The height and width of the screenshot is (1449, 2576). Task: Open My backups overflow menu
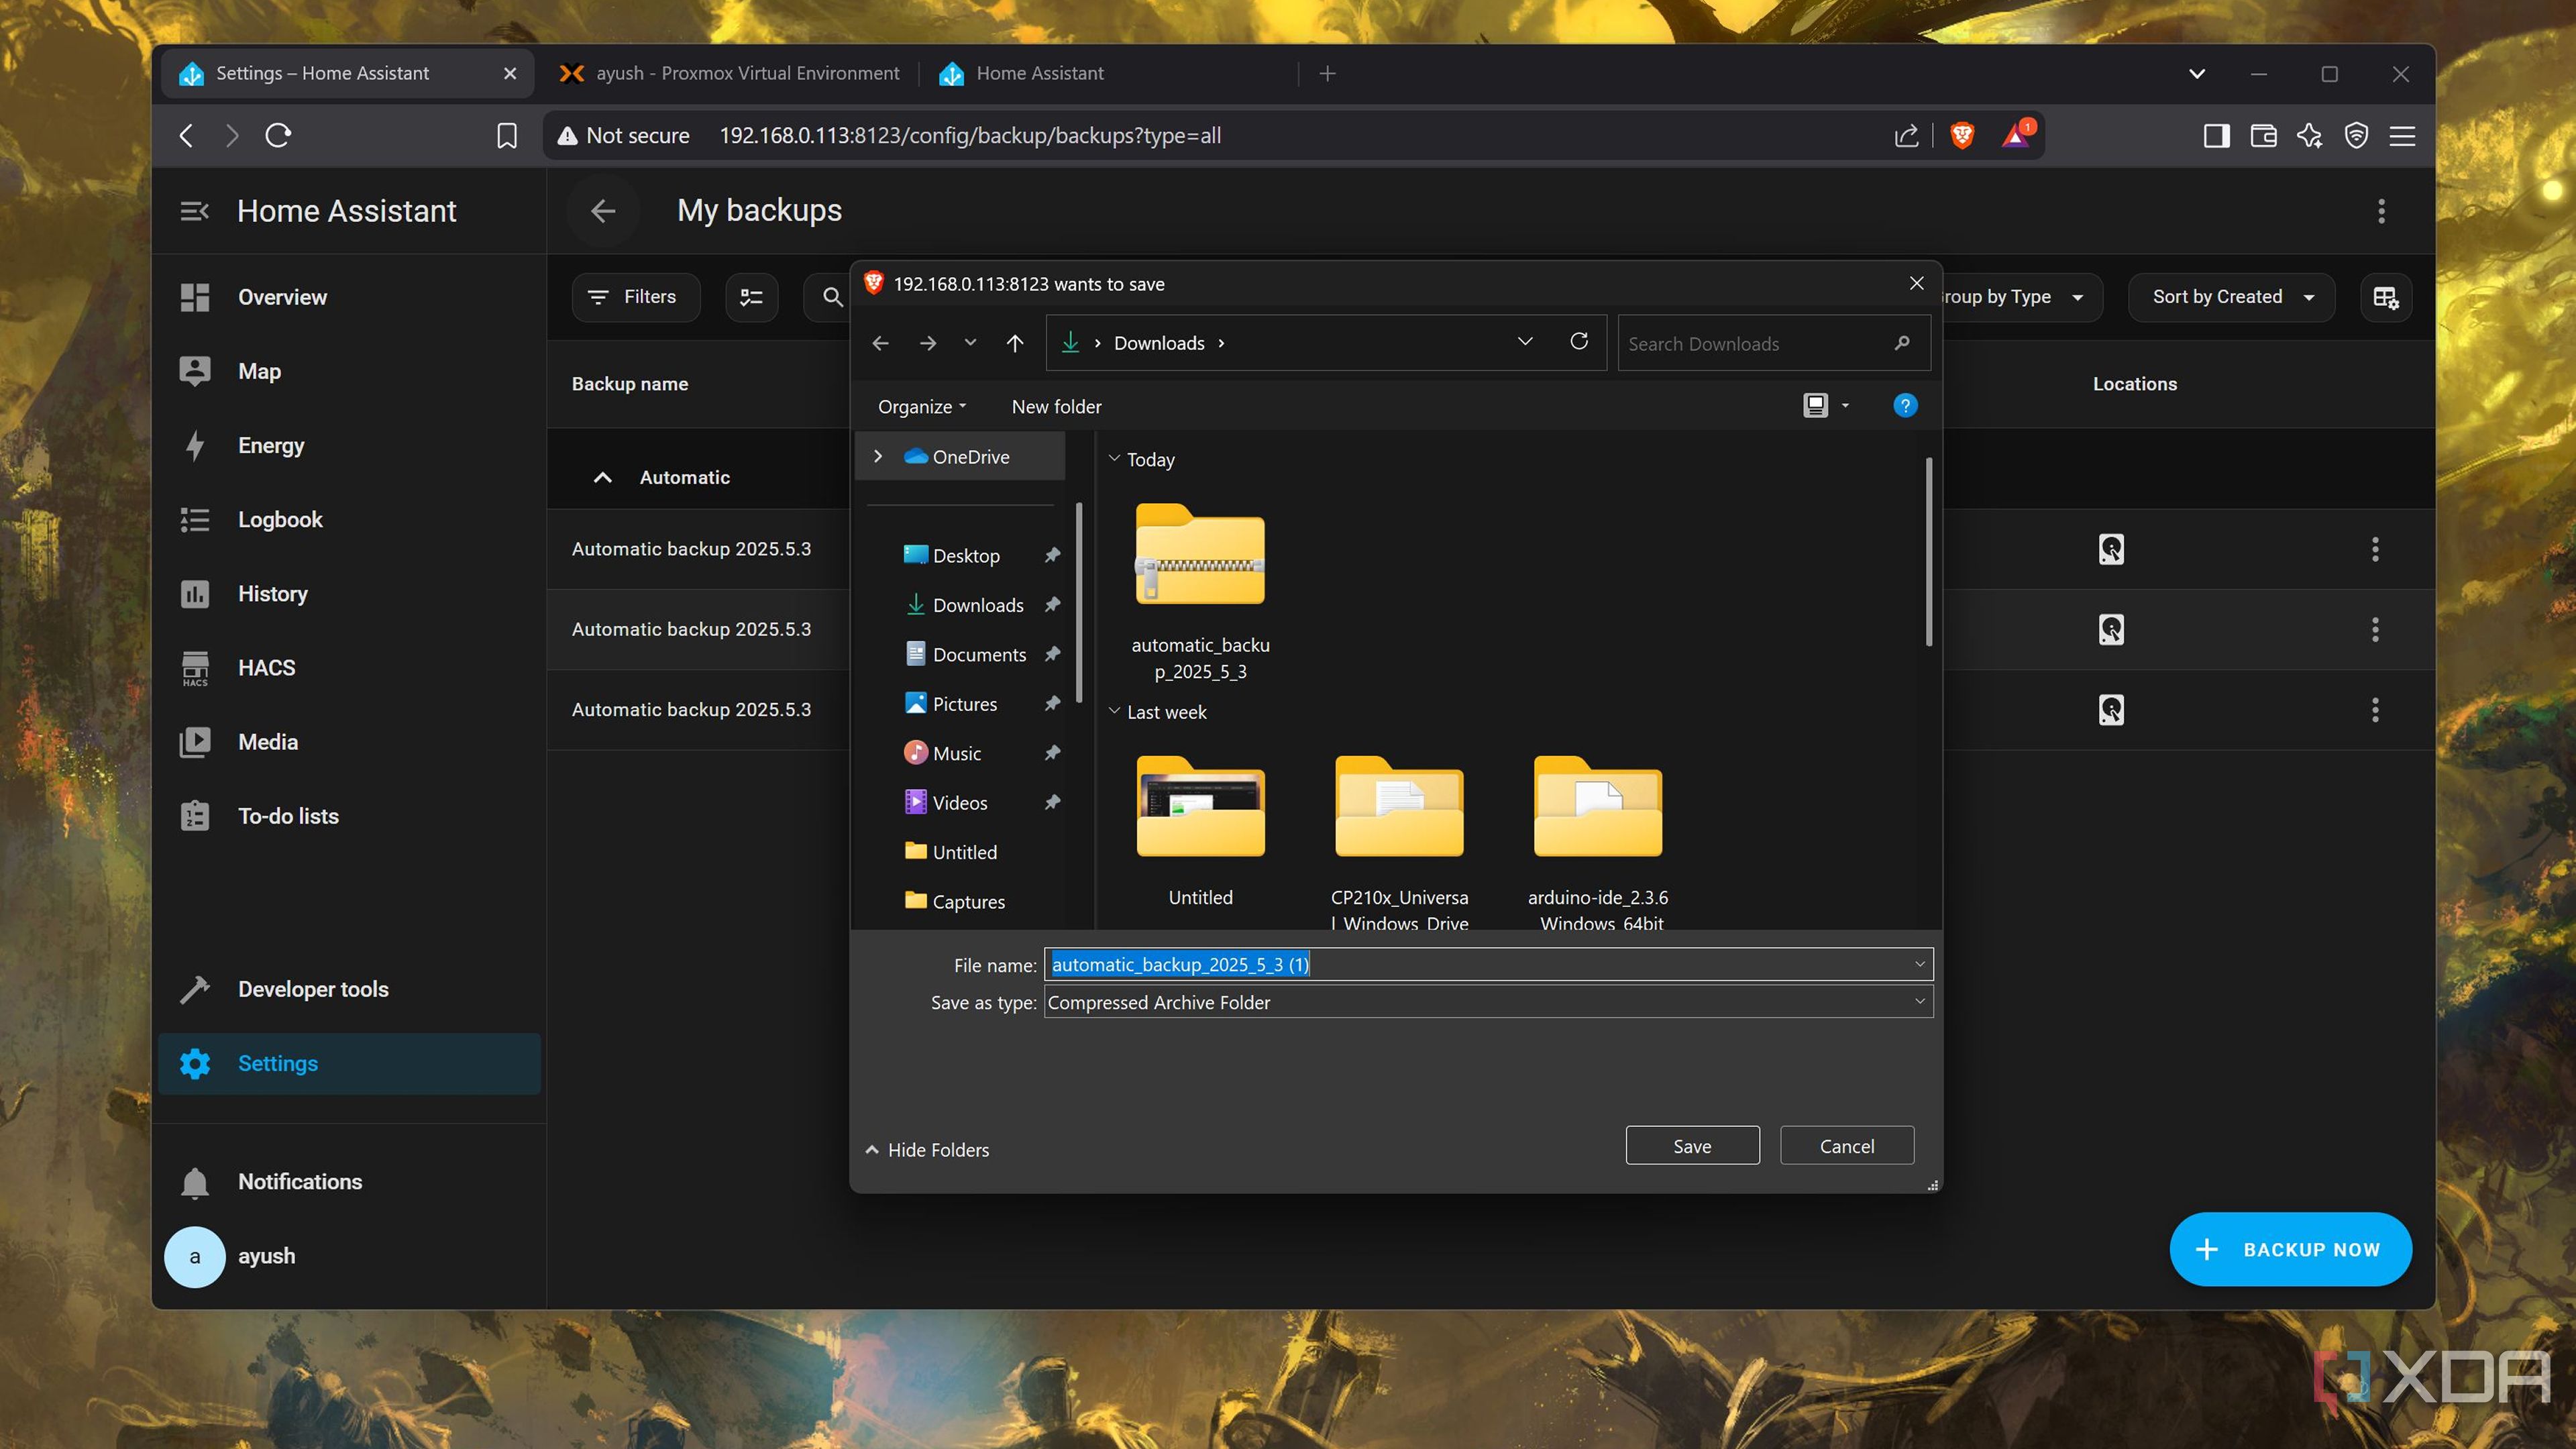point(2381,211)
